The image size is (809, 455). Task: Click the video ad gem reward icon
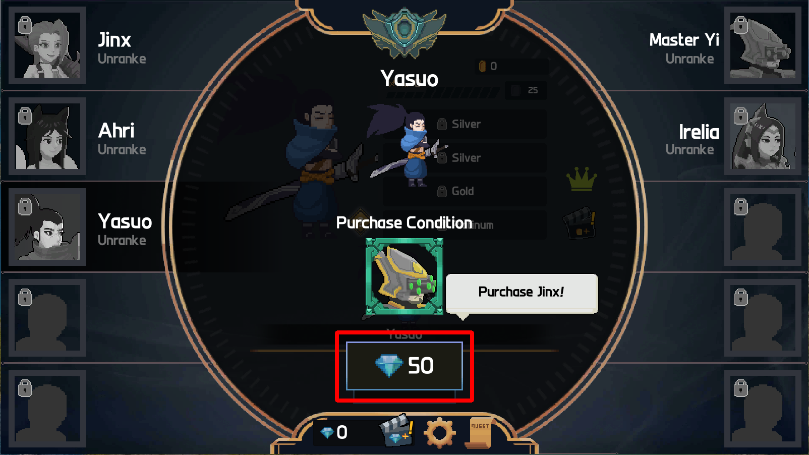(396, 431)
